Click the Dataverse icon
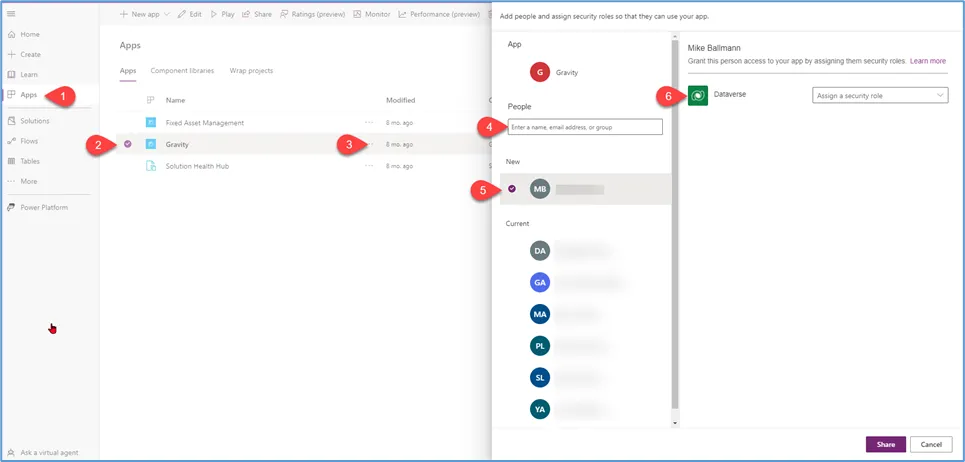 [x=698, y=95]
